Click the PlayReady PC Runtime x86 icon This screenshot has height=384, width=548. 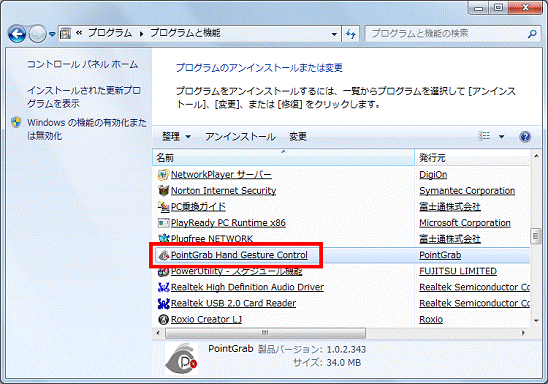tap(163, 223)
